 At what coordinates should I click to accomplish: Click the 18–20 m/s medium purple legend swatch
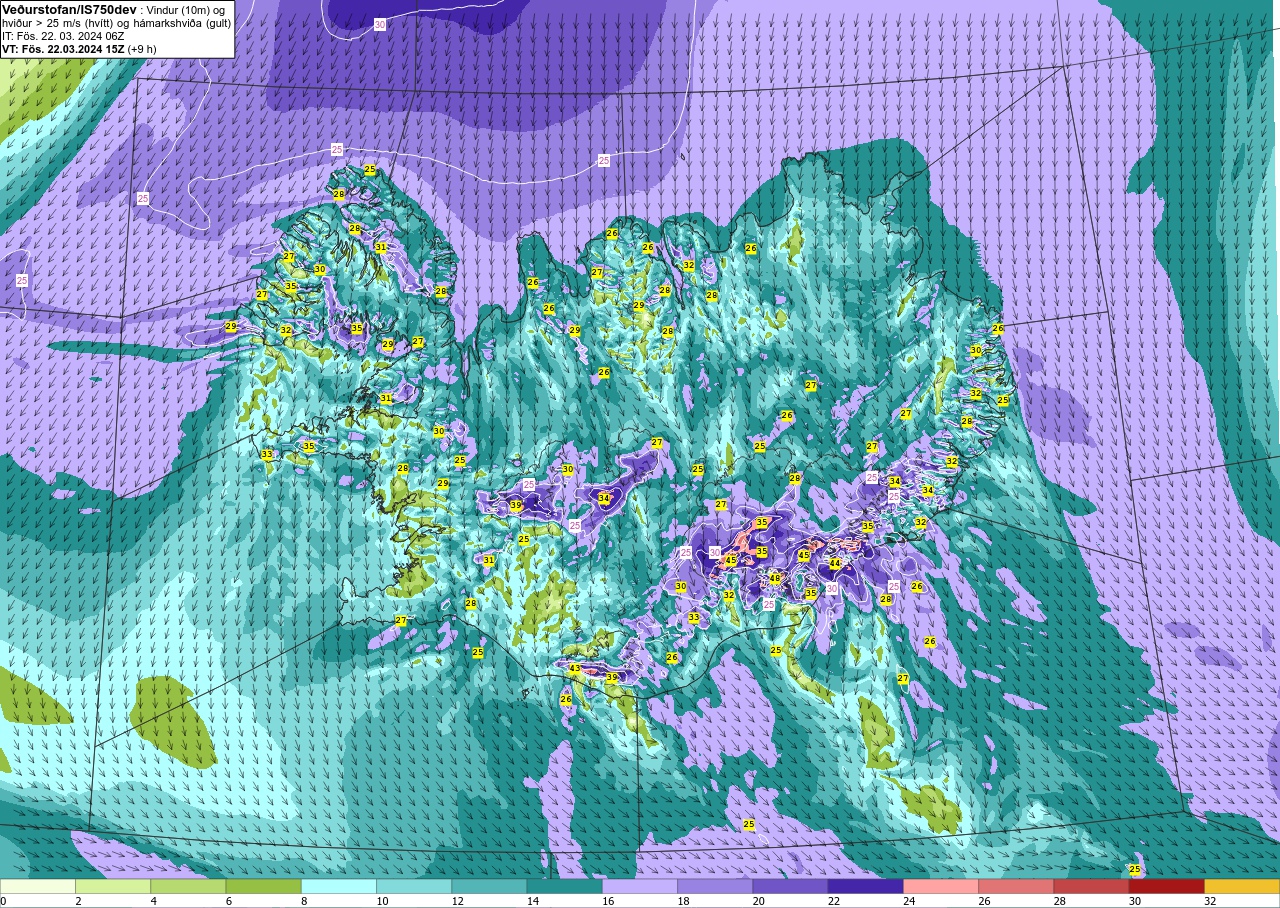point(715,886)
